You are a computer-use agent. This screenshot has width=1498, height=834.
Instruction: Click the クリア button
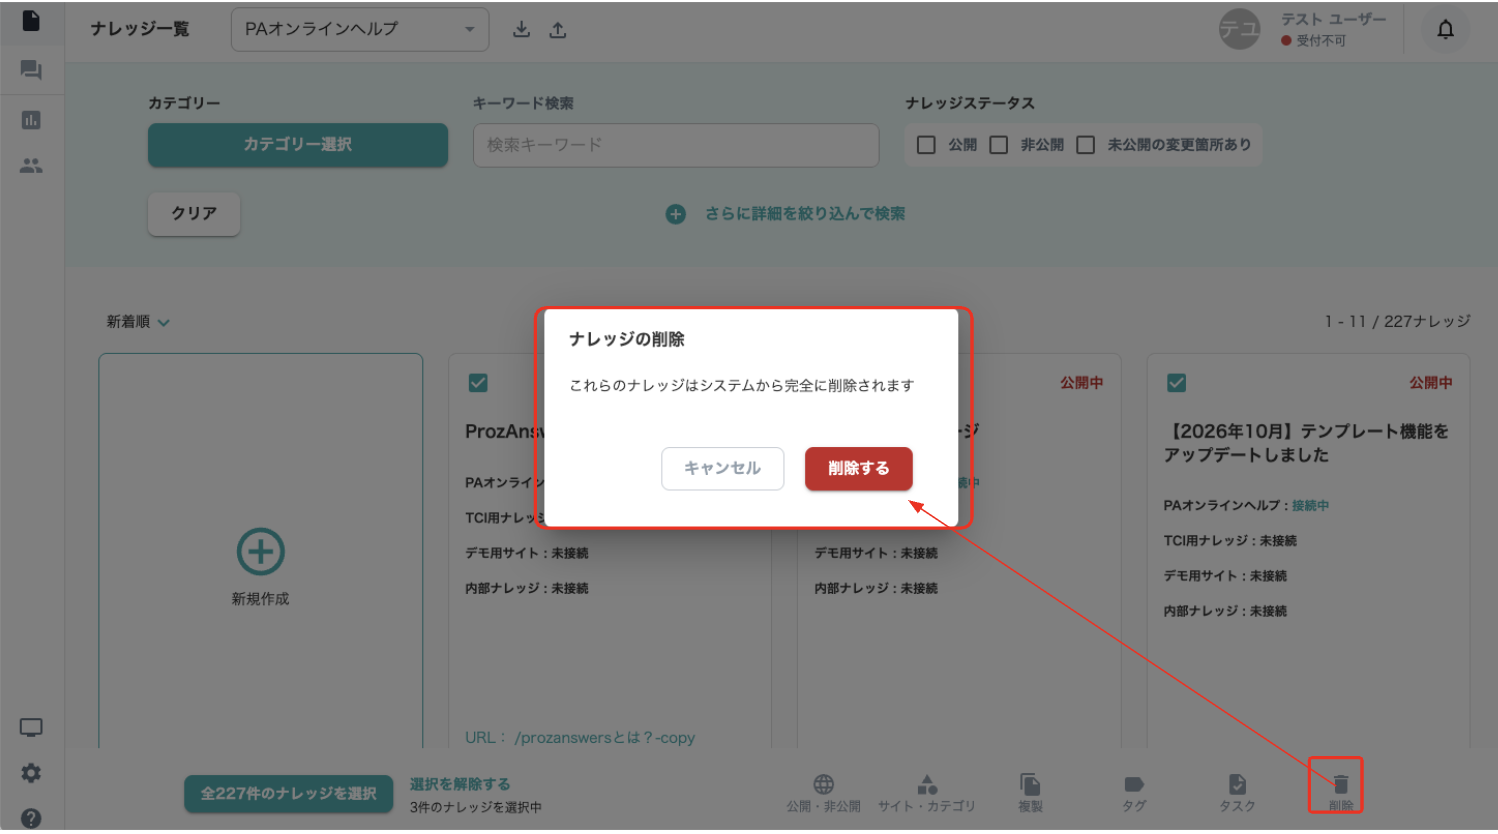pos(194,214)
